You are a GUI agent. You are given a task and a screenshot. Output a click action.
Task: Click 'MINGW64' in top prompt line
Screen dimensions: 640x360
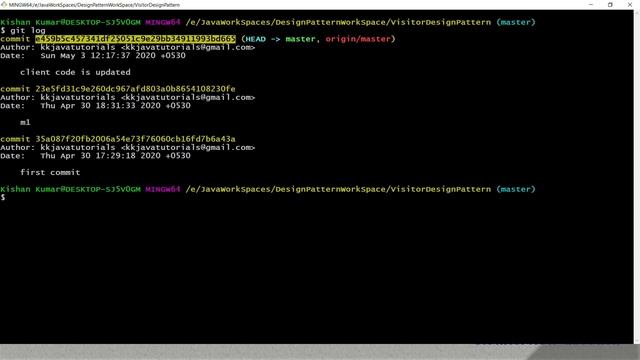click(163, 22)
